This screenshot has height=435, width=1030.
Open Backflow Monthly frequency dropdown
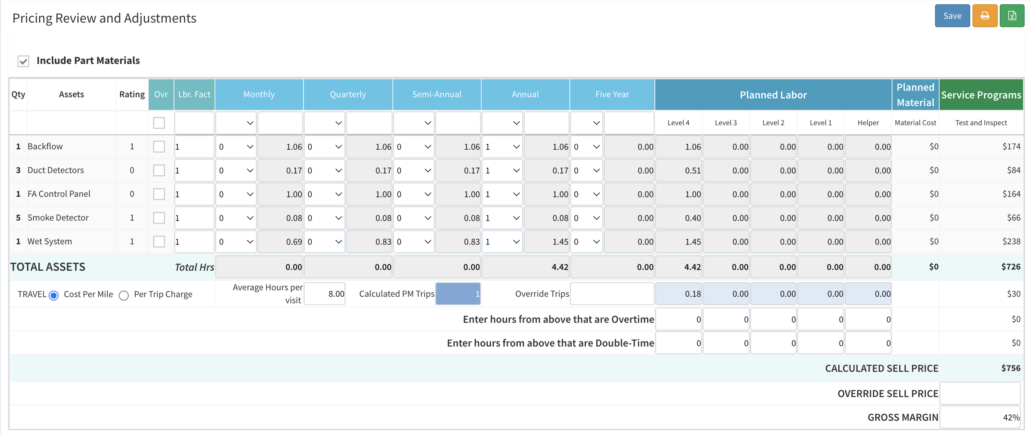click(235, 146)
